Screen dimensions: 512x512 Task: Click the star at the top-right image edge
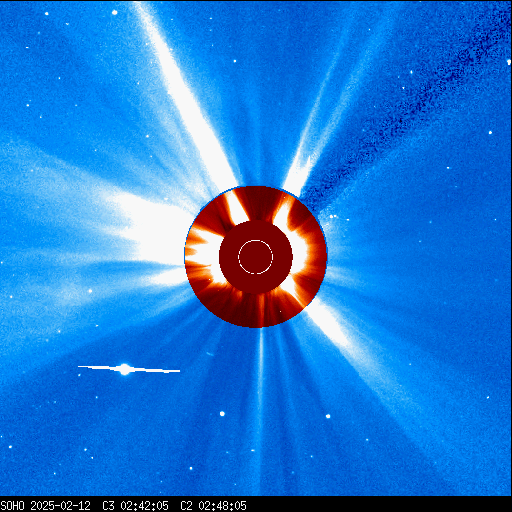tap(509, 62)
